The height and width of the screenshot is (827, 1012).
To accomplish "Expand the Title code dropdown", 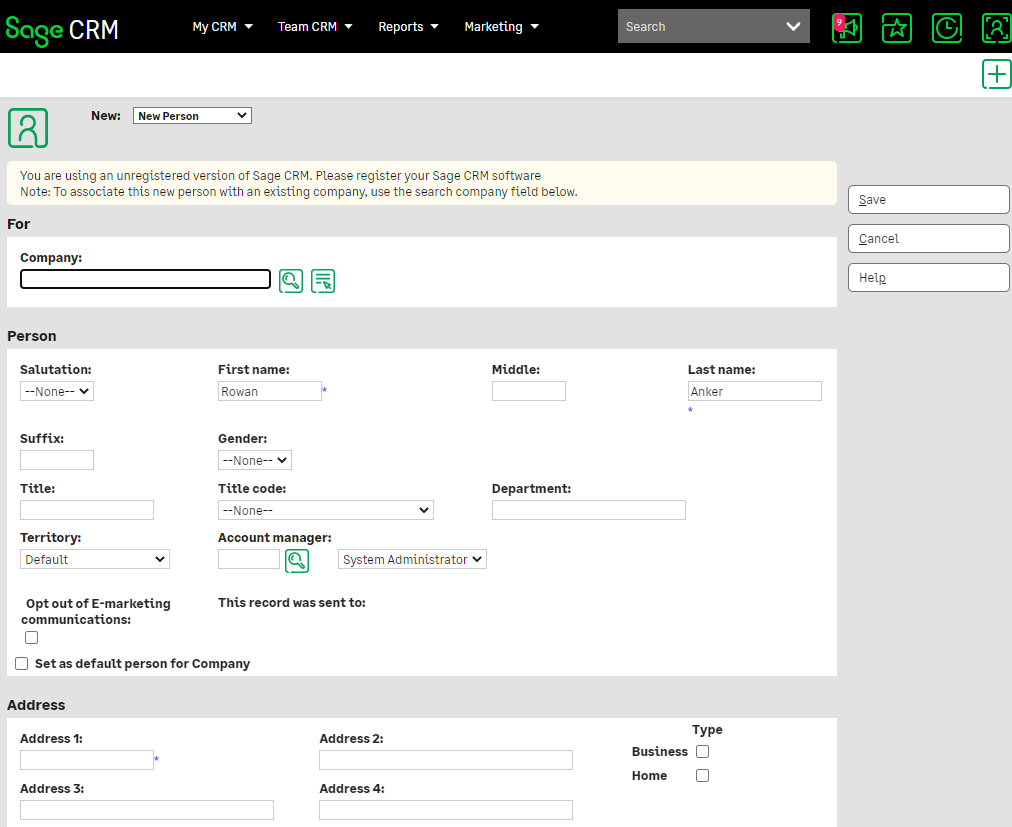I will click(x=325, y=511).
